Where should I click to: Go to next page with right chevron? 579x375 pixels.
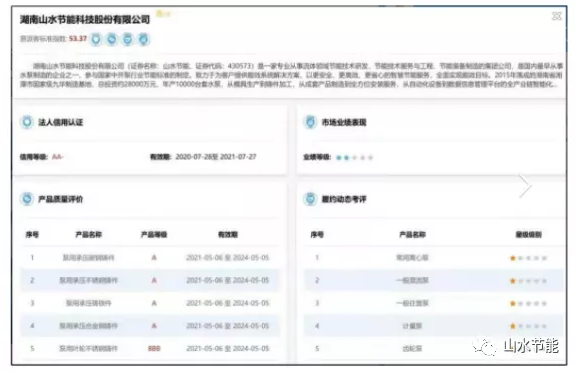coord(525,185)
